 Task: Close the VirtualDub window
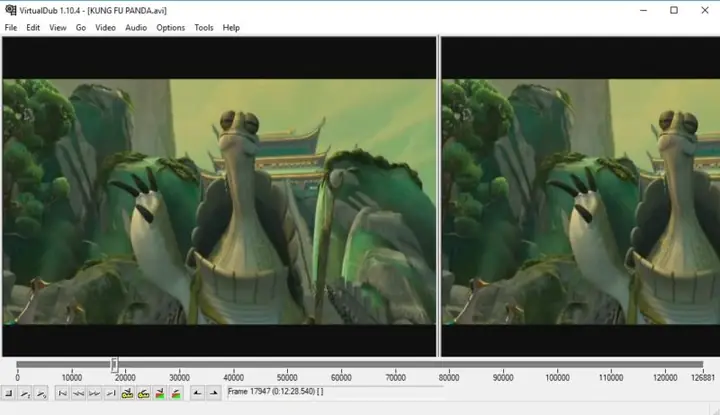click(705, 10)
